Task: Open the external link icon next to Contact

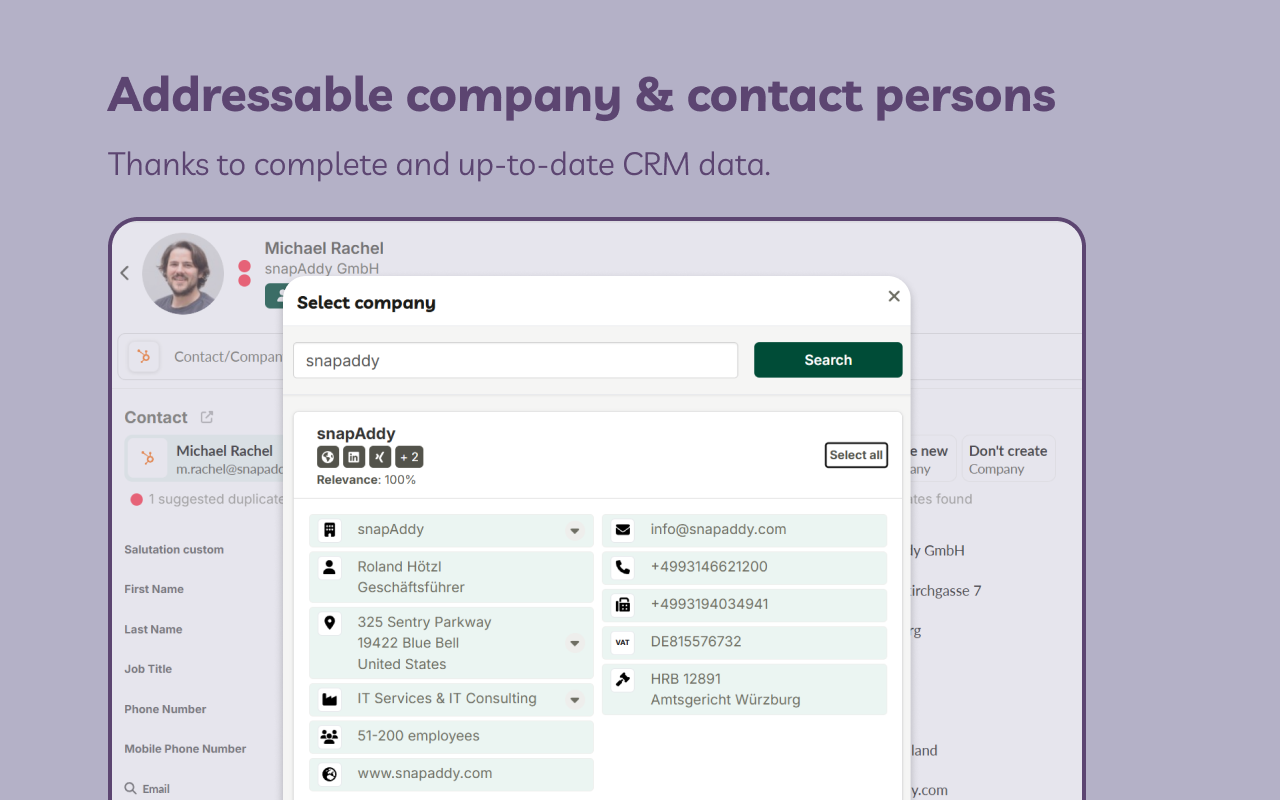Action: 207,417
